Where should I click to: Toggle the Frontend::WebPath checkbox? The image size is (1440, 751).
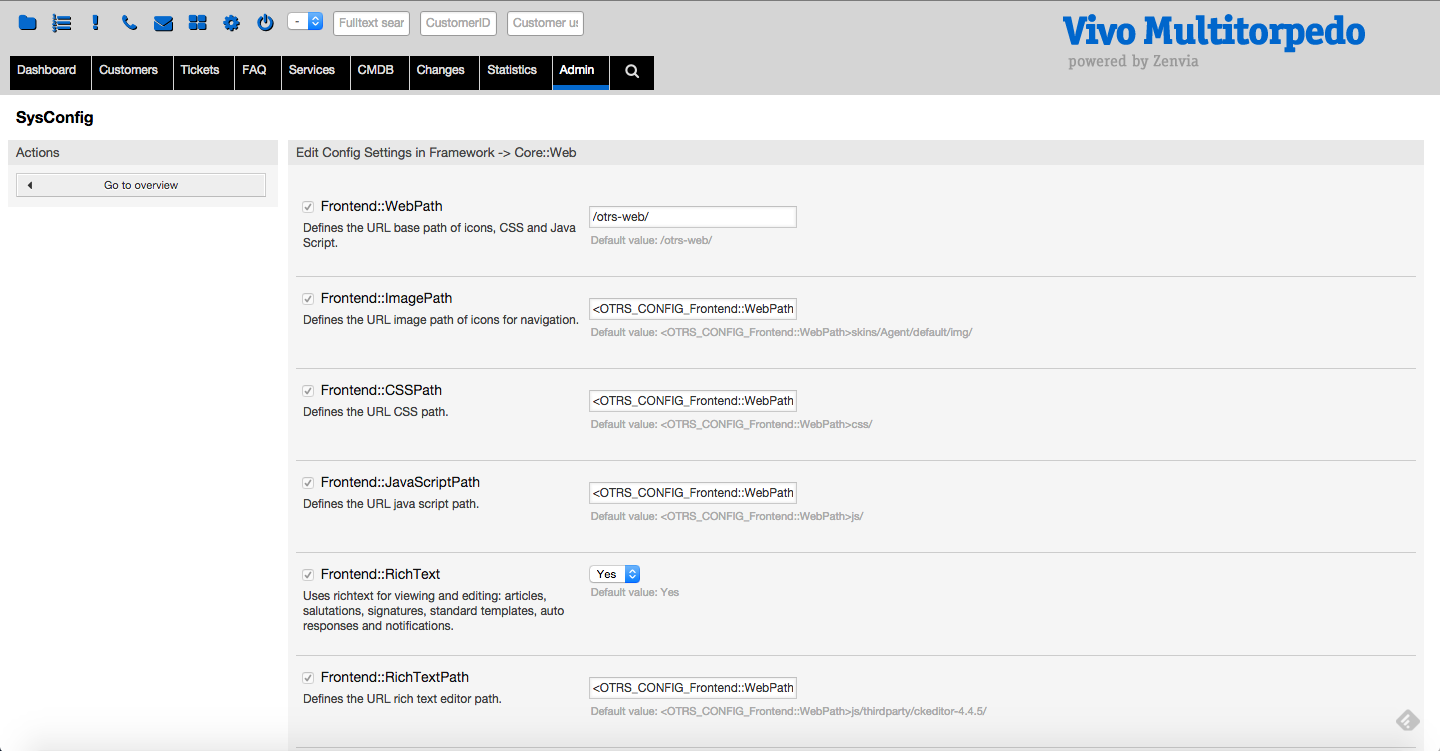tap(308, 207)
